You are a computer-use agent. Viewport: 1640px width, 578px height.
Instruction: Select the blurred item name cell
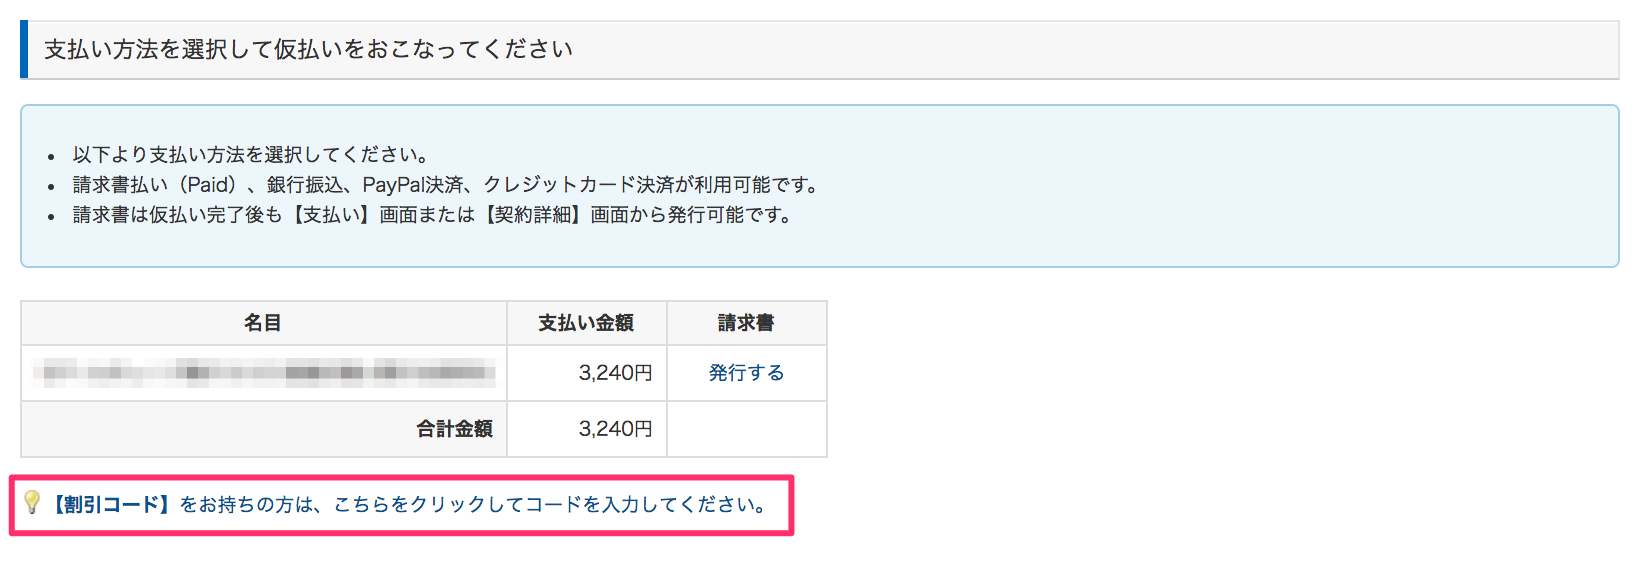264,373
